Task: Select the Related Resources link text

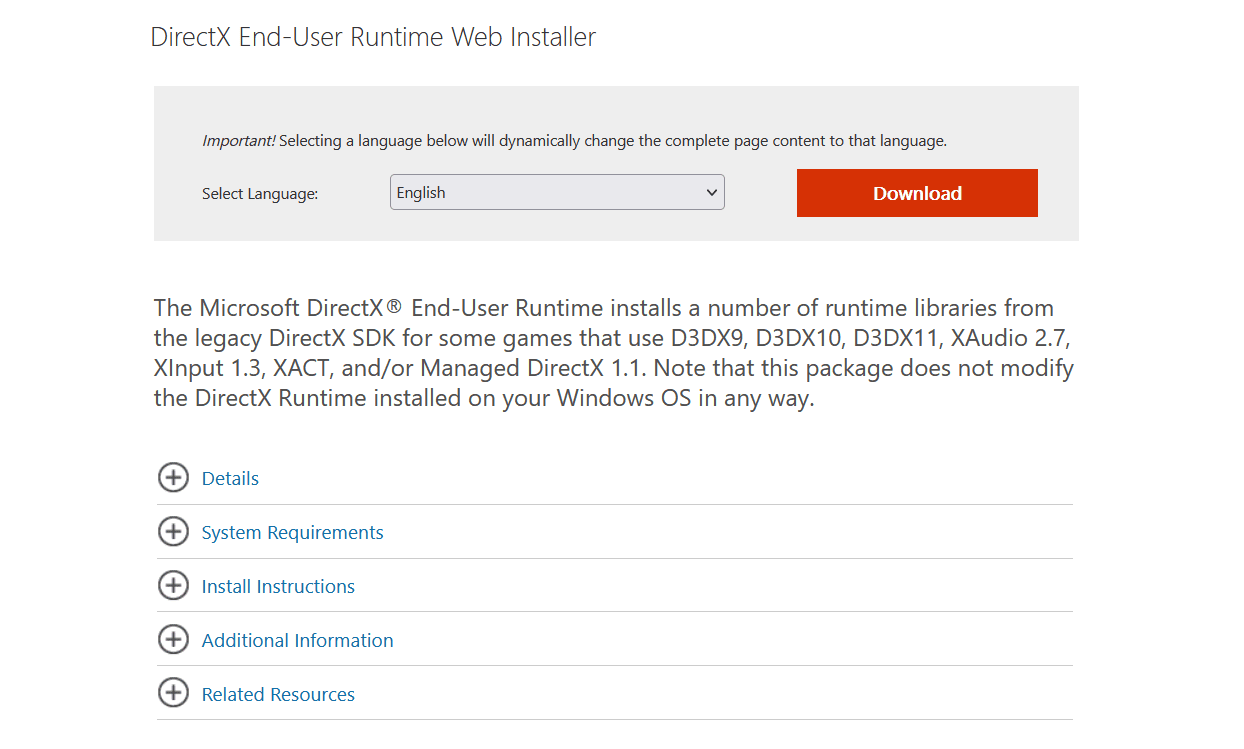Action: click(x=278, y=695)
